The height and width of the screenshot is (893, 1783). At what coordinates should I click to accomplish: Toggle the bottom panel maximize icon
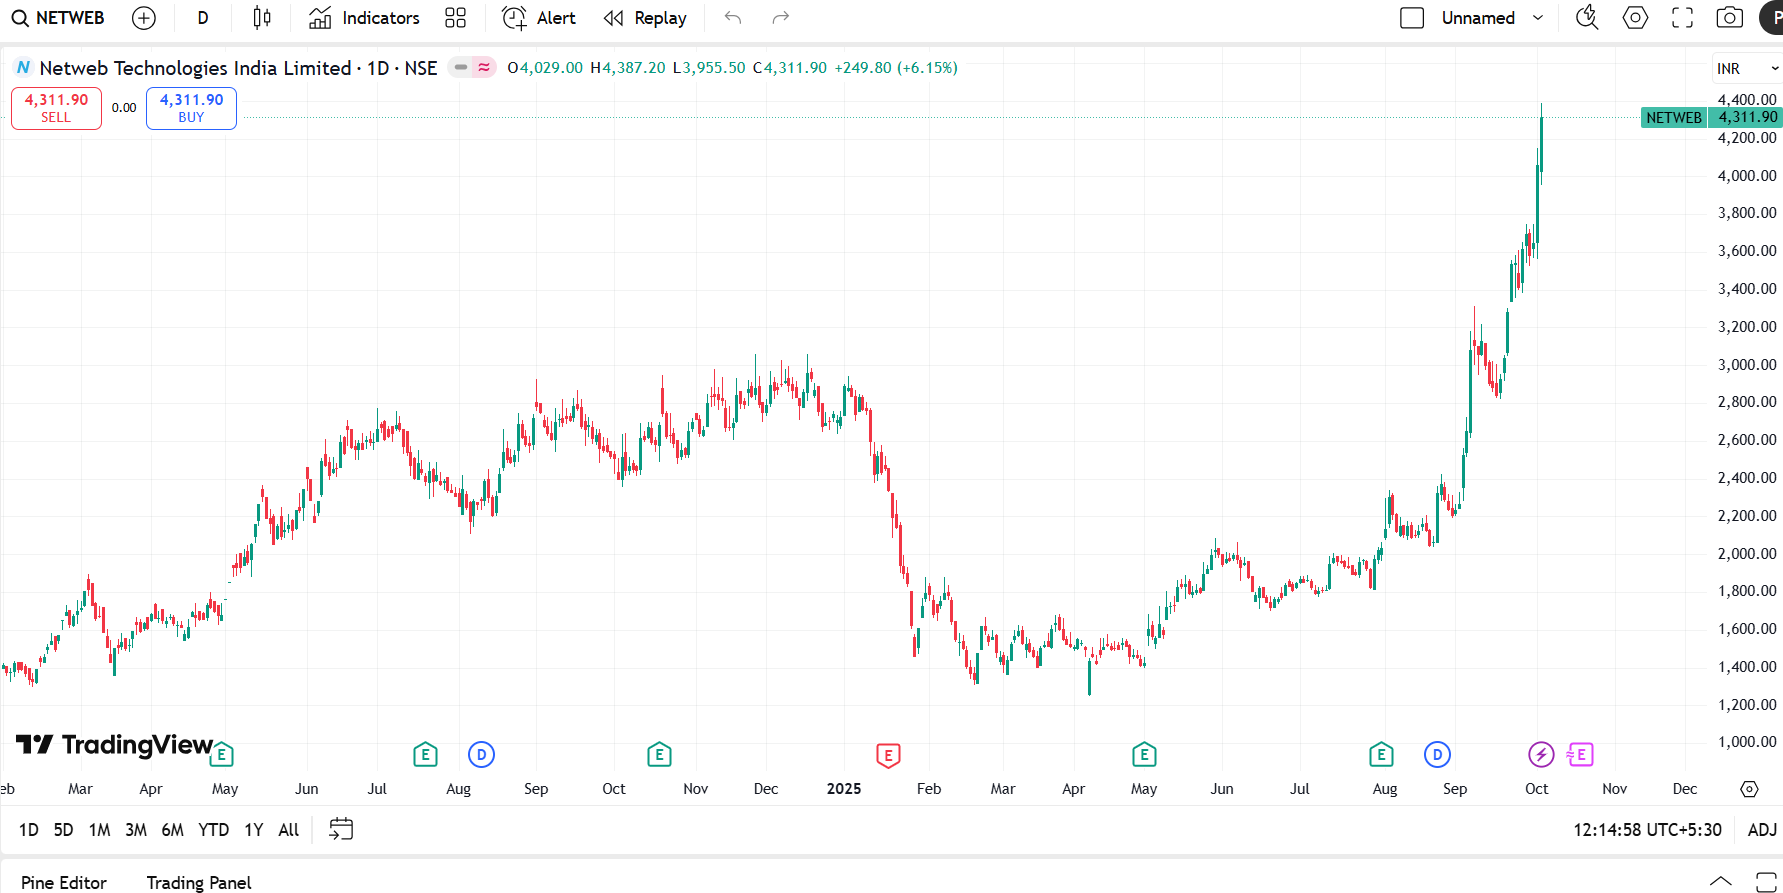(x=1766, y=882)
